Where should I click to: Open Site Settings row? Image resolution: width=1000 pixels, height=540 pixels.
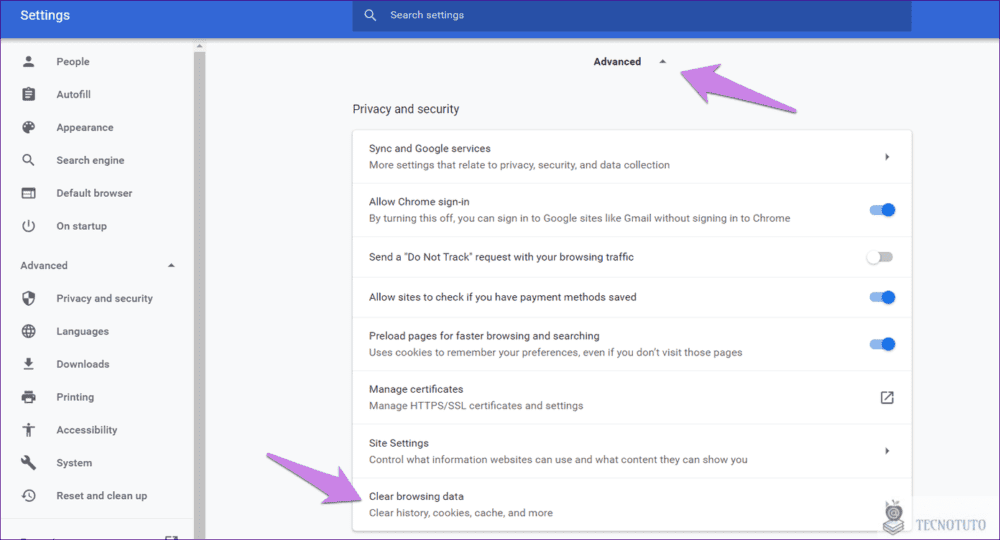(631, 451)
